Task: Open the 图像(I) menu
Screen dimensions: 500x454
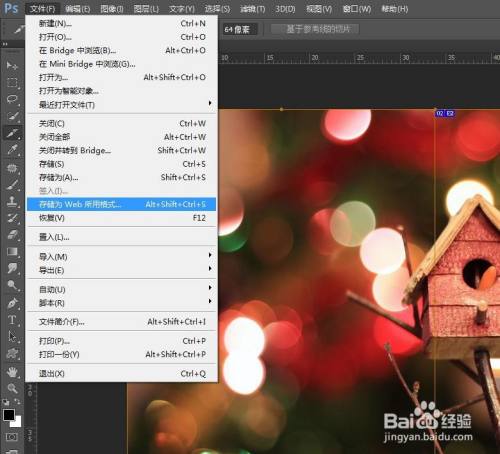Action: pyautogui.click(x=112, y=9)
